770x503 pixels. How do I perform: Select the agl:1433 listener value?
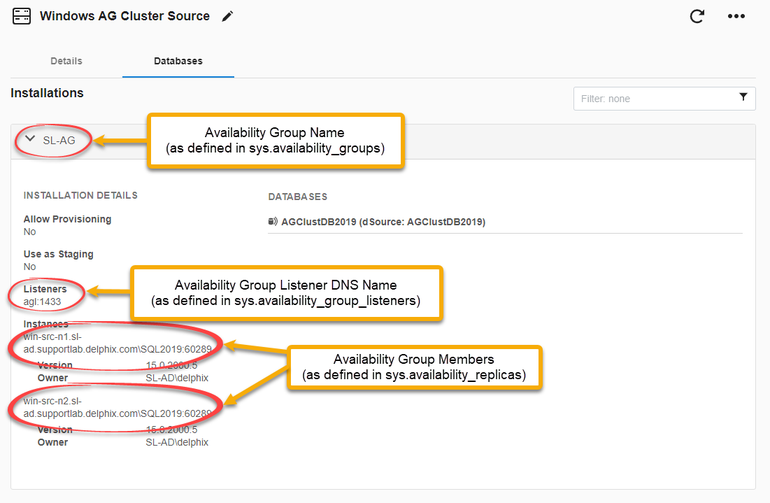point(43,302)
